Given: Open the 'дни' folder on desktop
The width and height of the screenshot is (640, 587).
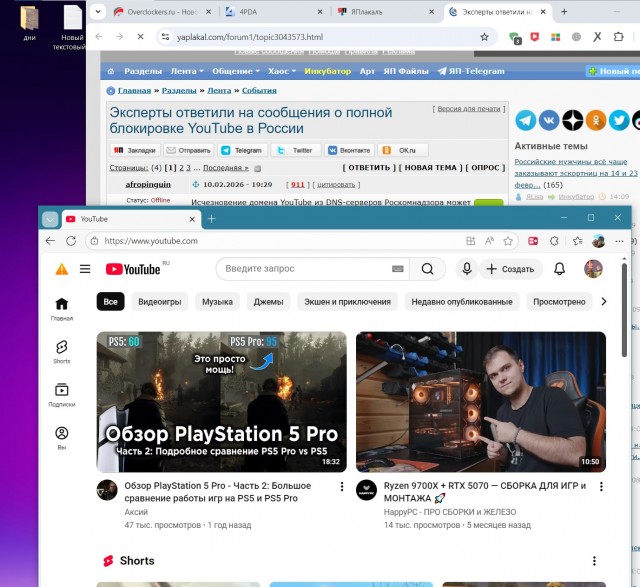Looking at the screenshot, I should point(29,23).
